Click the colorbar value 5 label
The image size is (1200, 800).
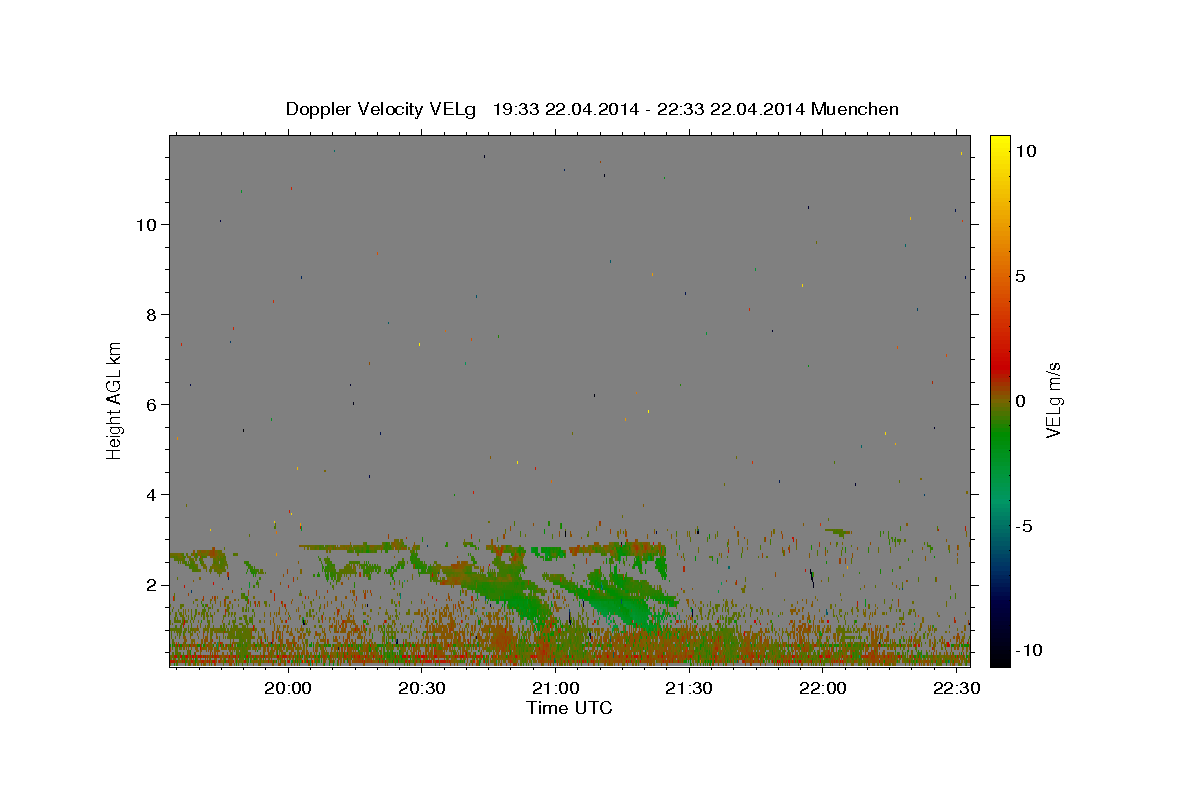point(1020,276)
